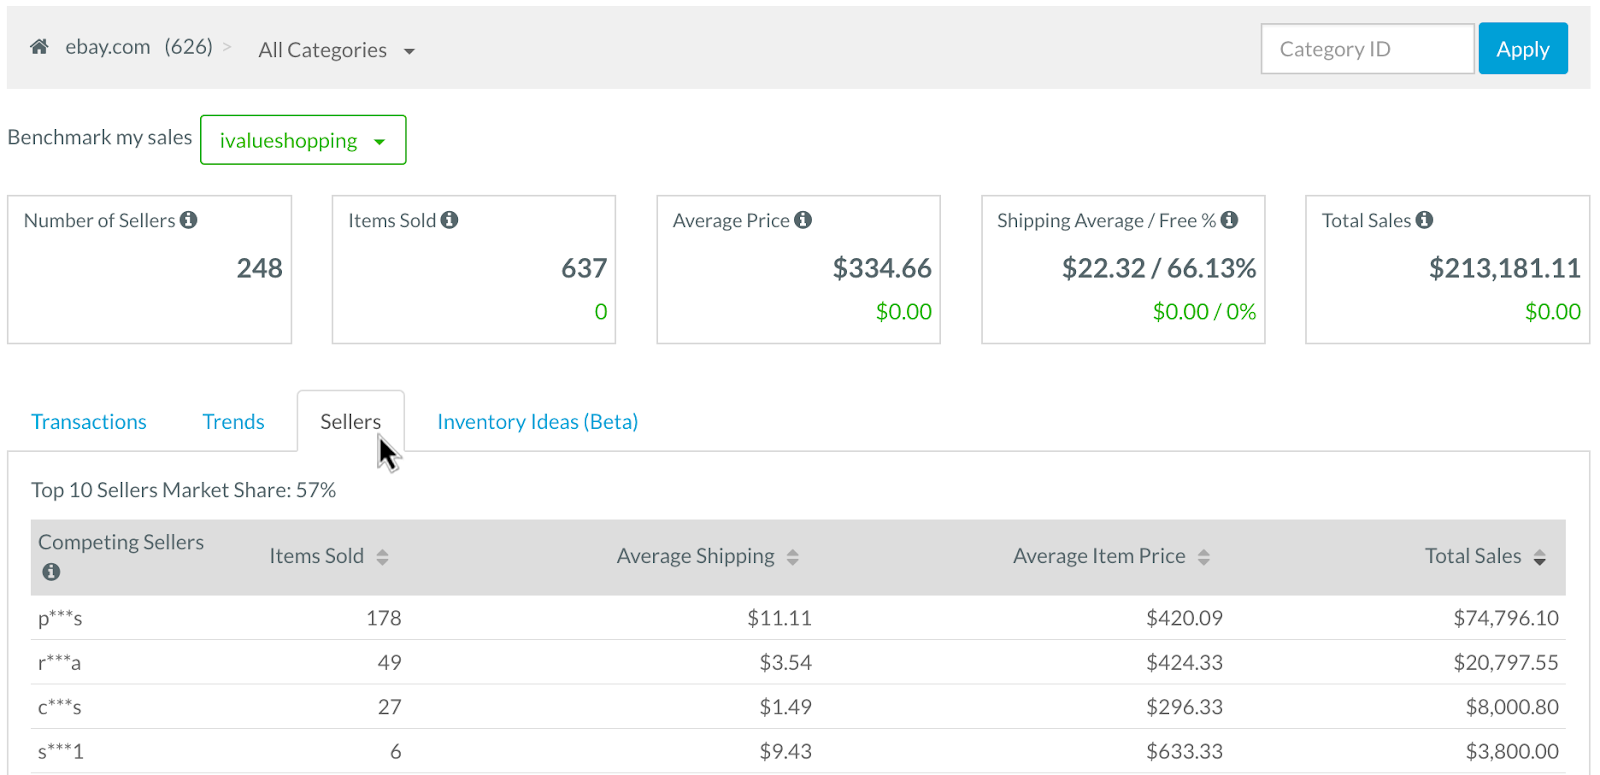
Task: Expand the ivalueshopping seller dropdown
Action: click(x=303, y=140)
